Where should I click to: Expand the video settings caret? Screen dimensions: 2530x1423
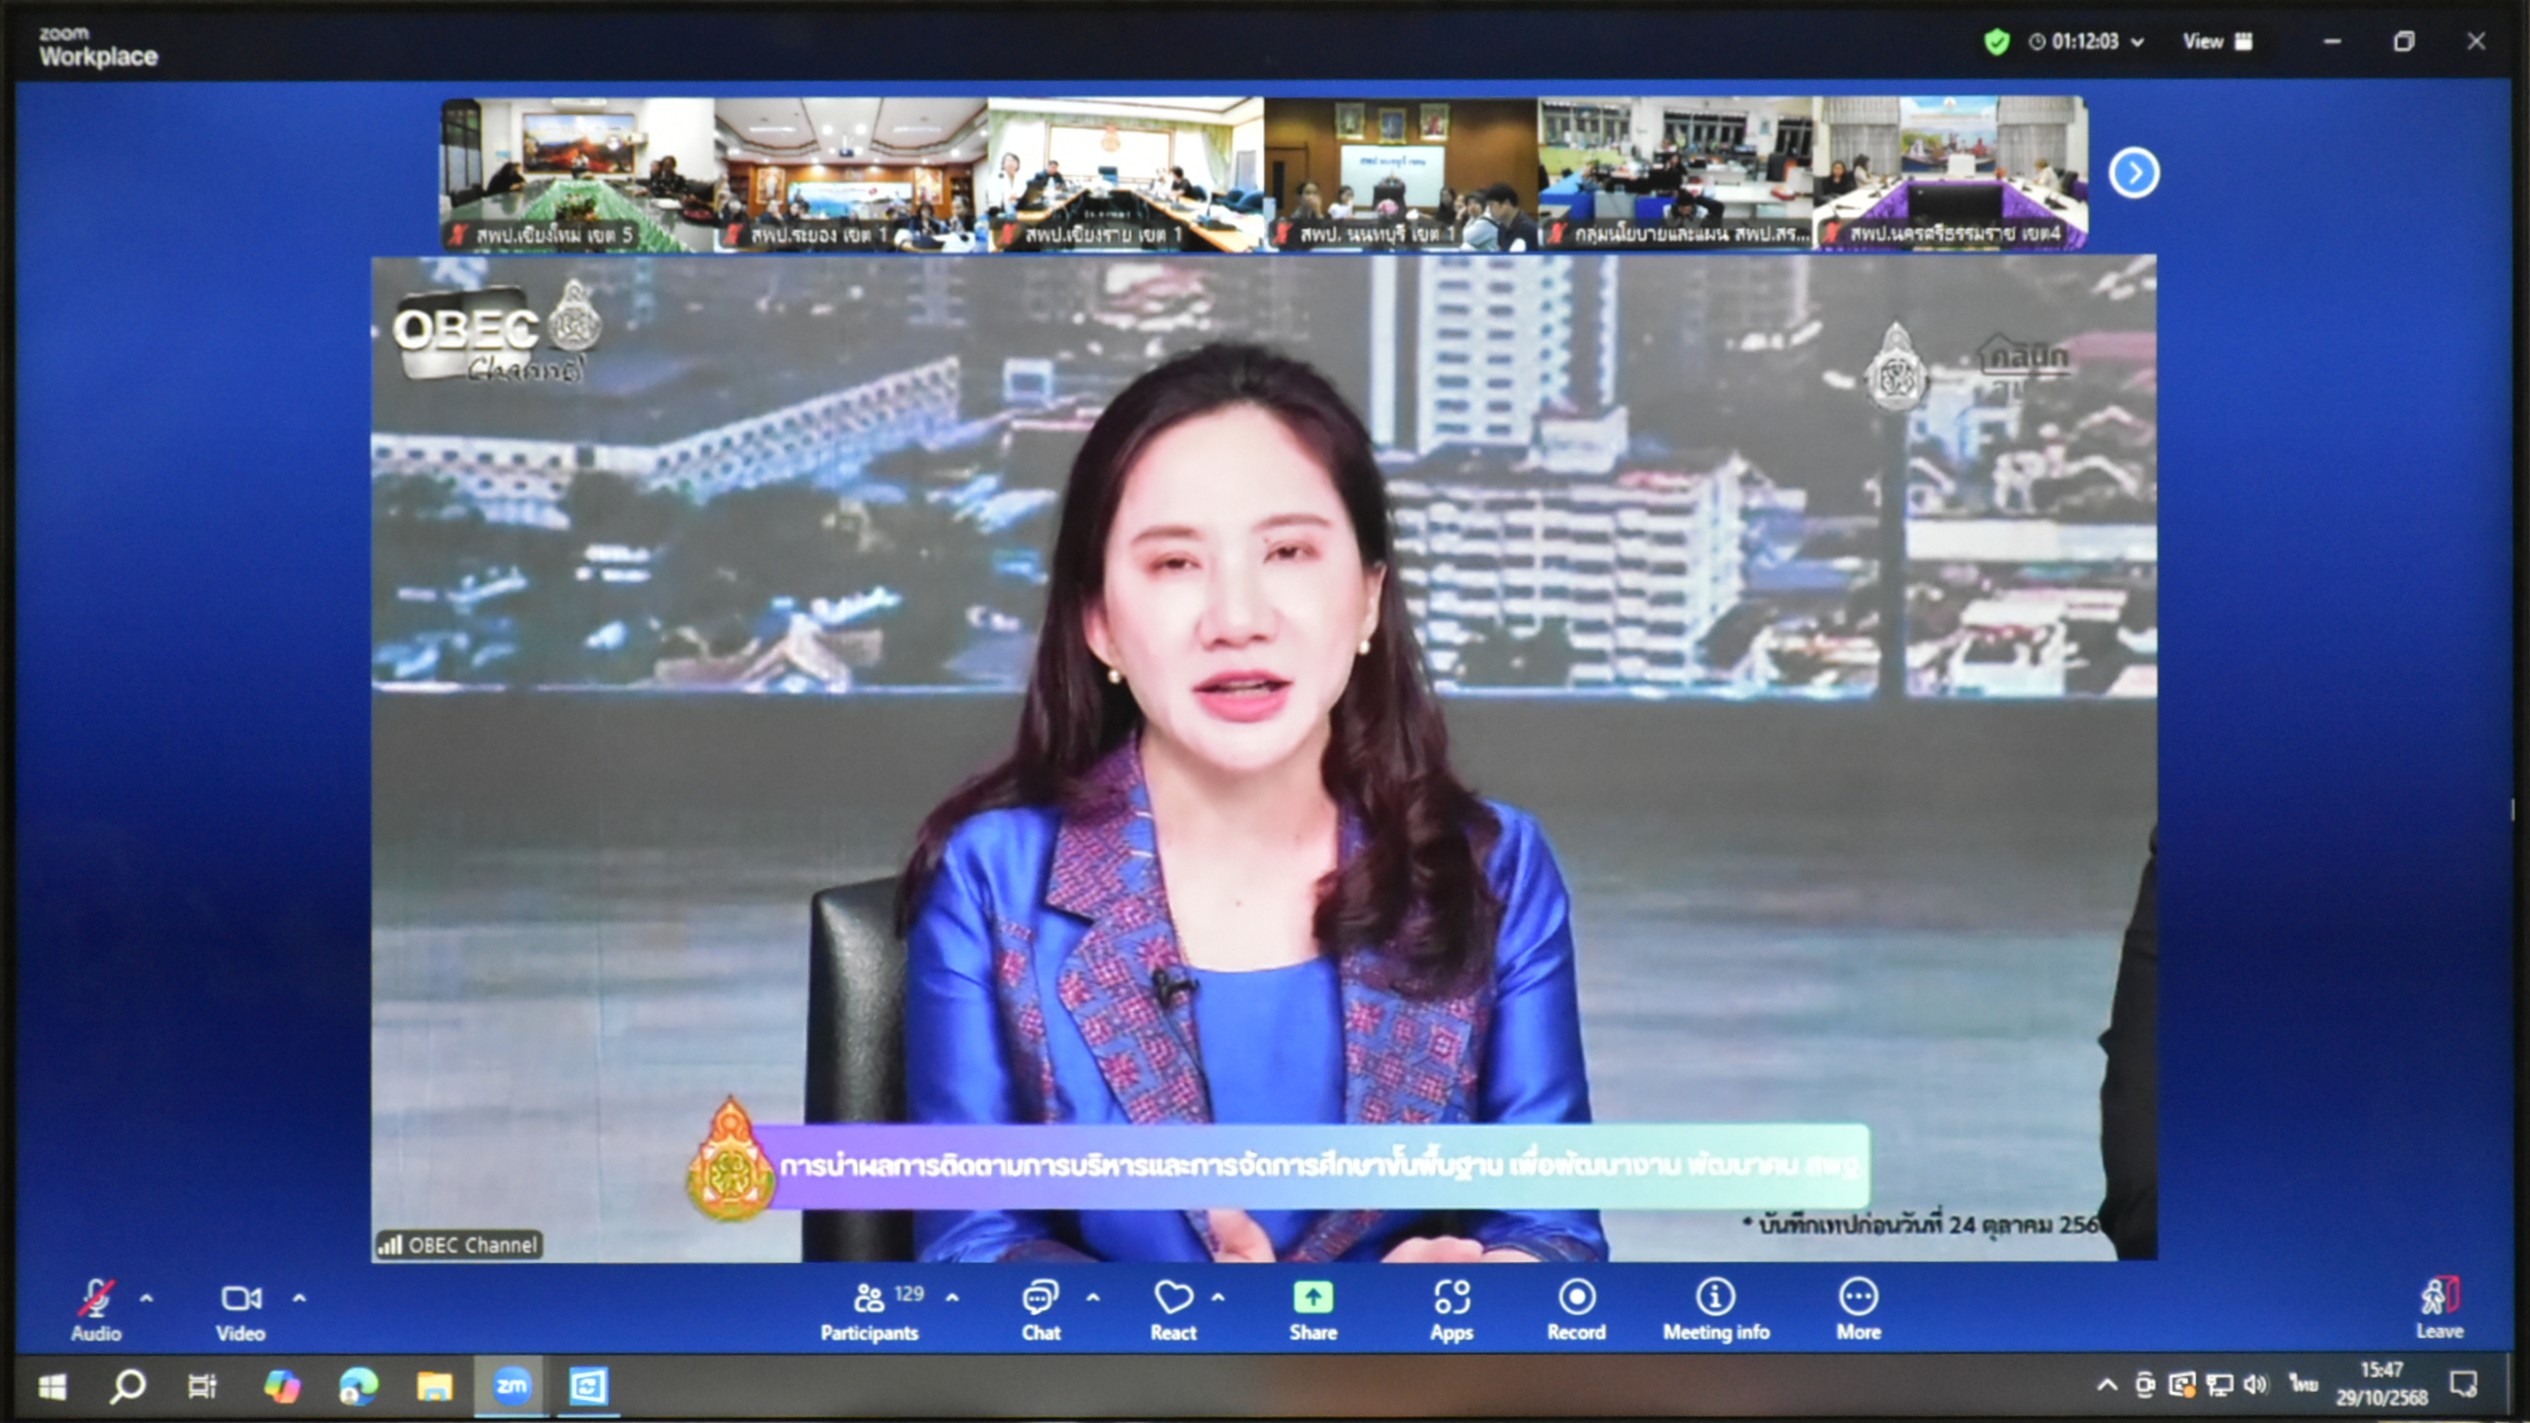(x=299, y=1298)
